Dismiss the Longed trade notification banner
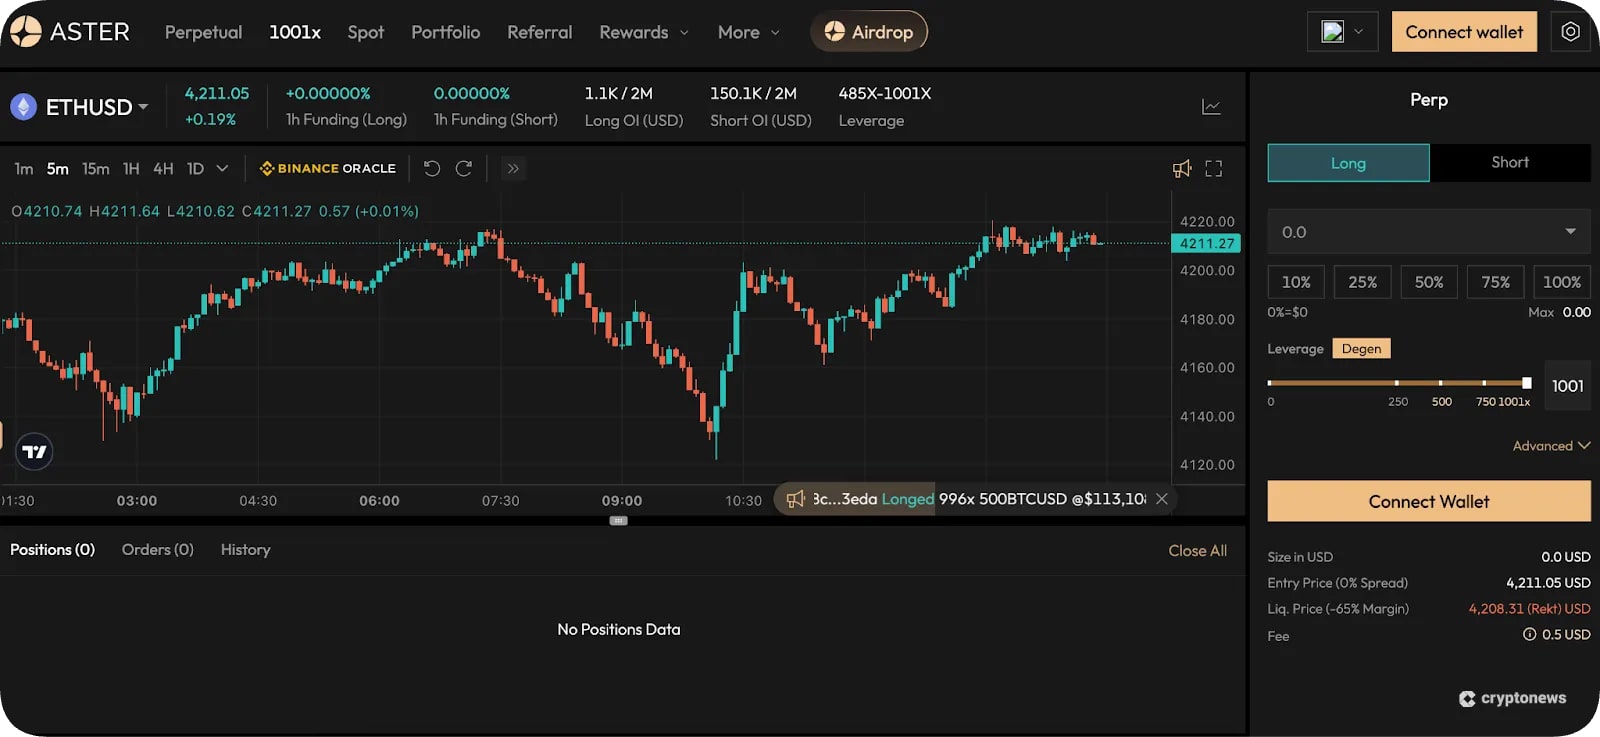 1162,499
